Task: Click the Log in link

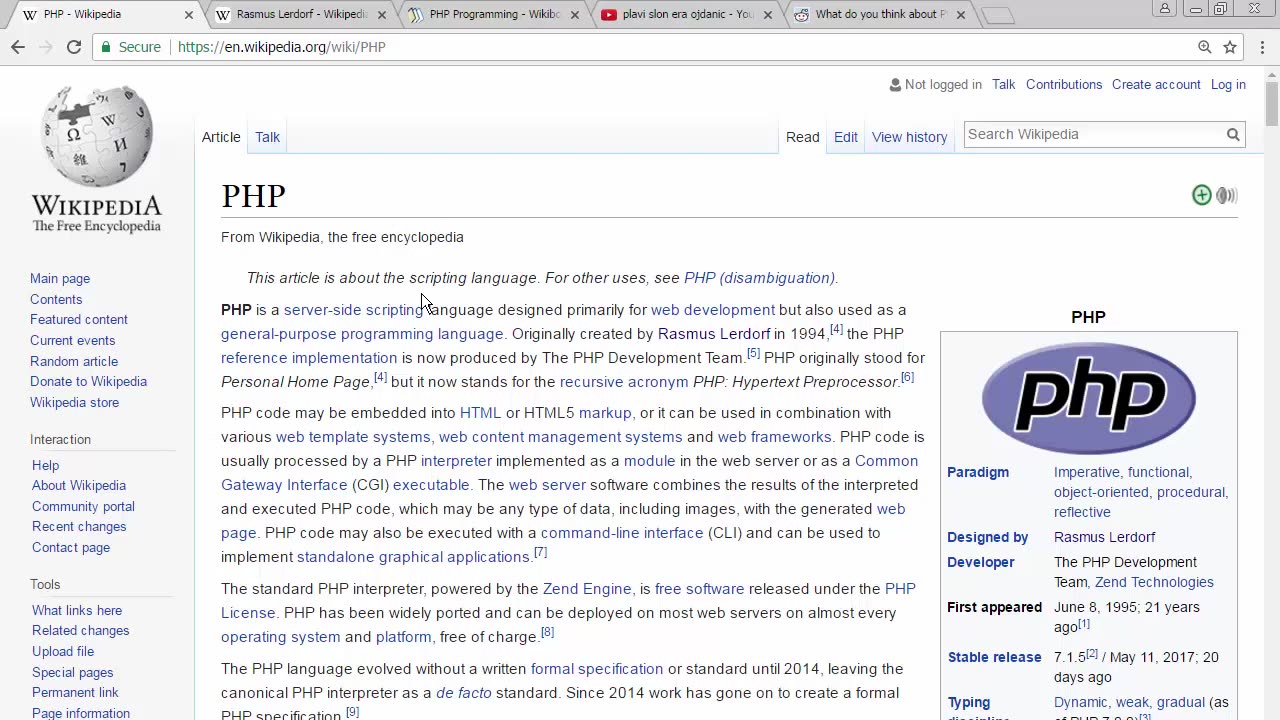Action: (x=1228, y=85)
